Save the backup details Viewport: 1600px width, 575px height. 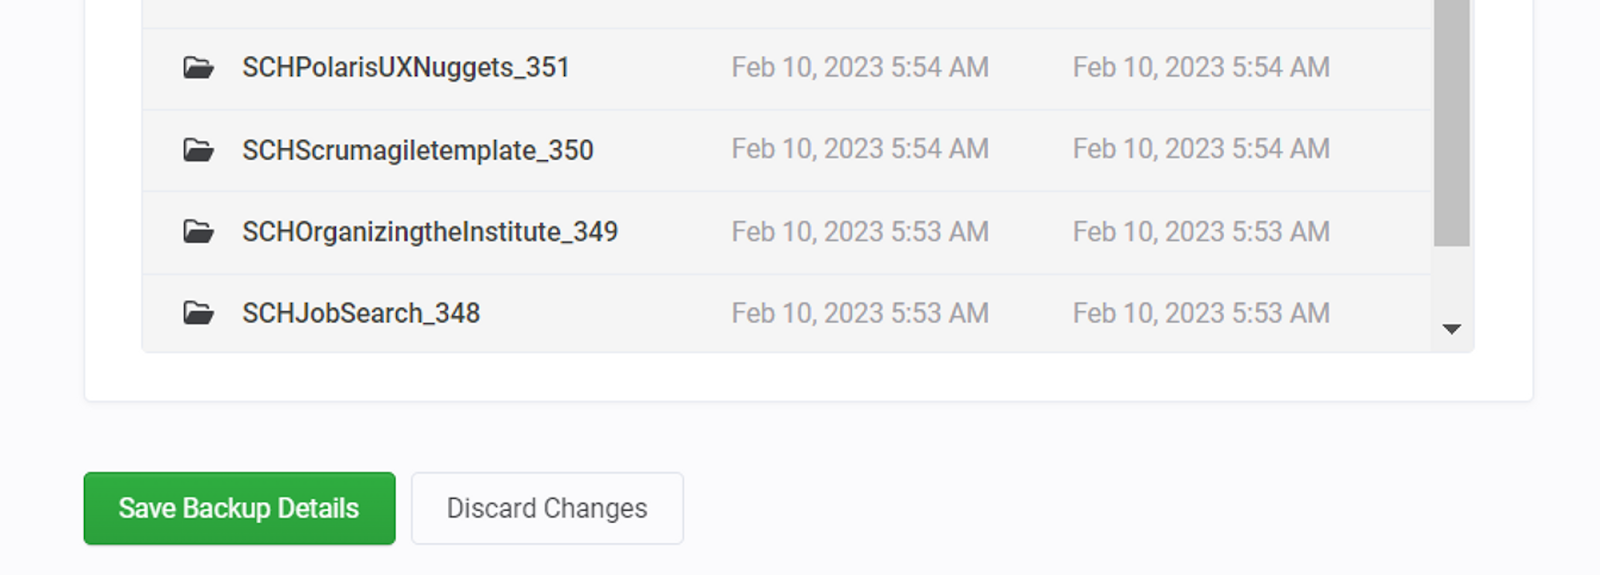click(239, 508)
